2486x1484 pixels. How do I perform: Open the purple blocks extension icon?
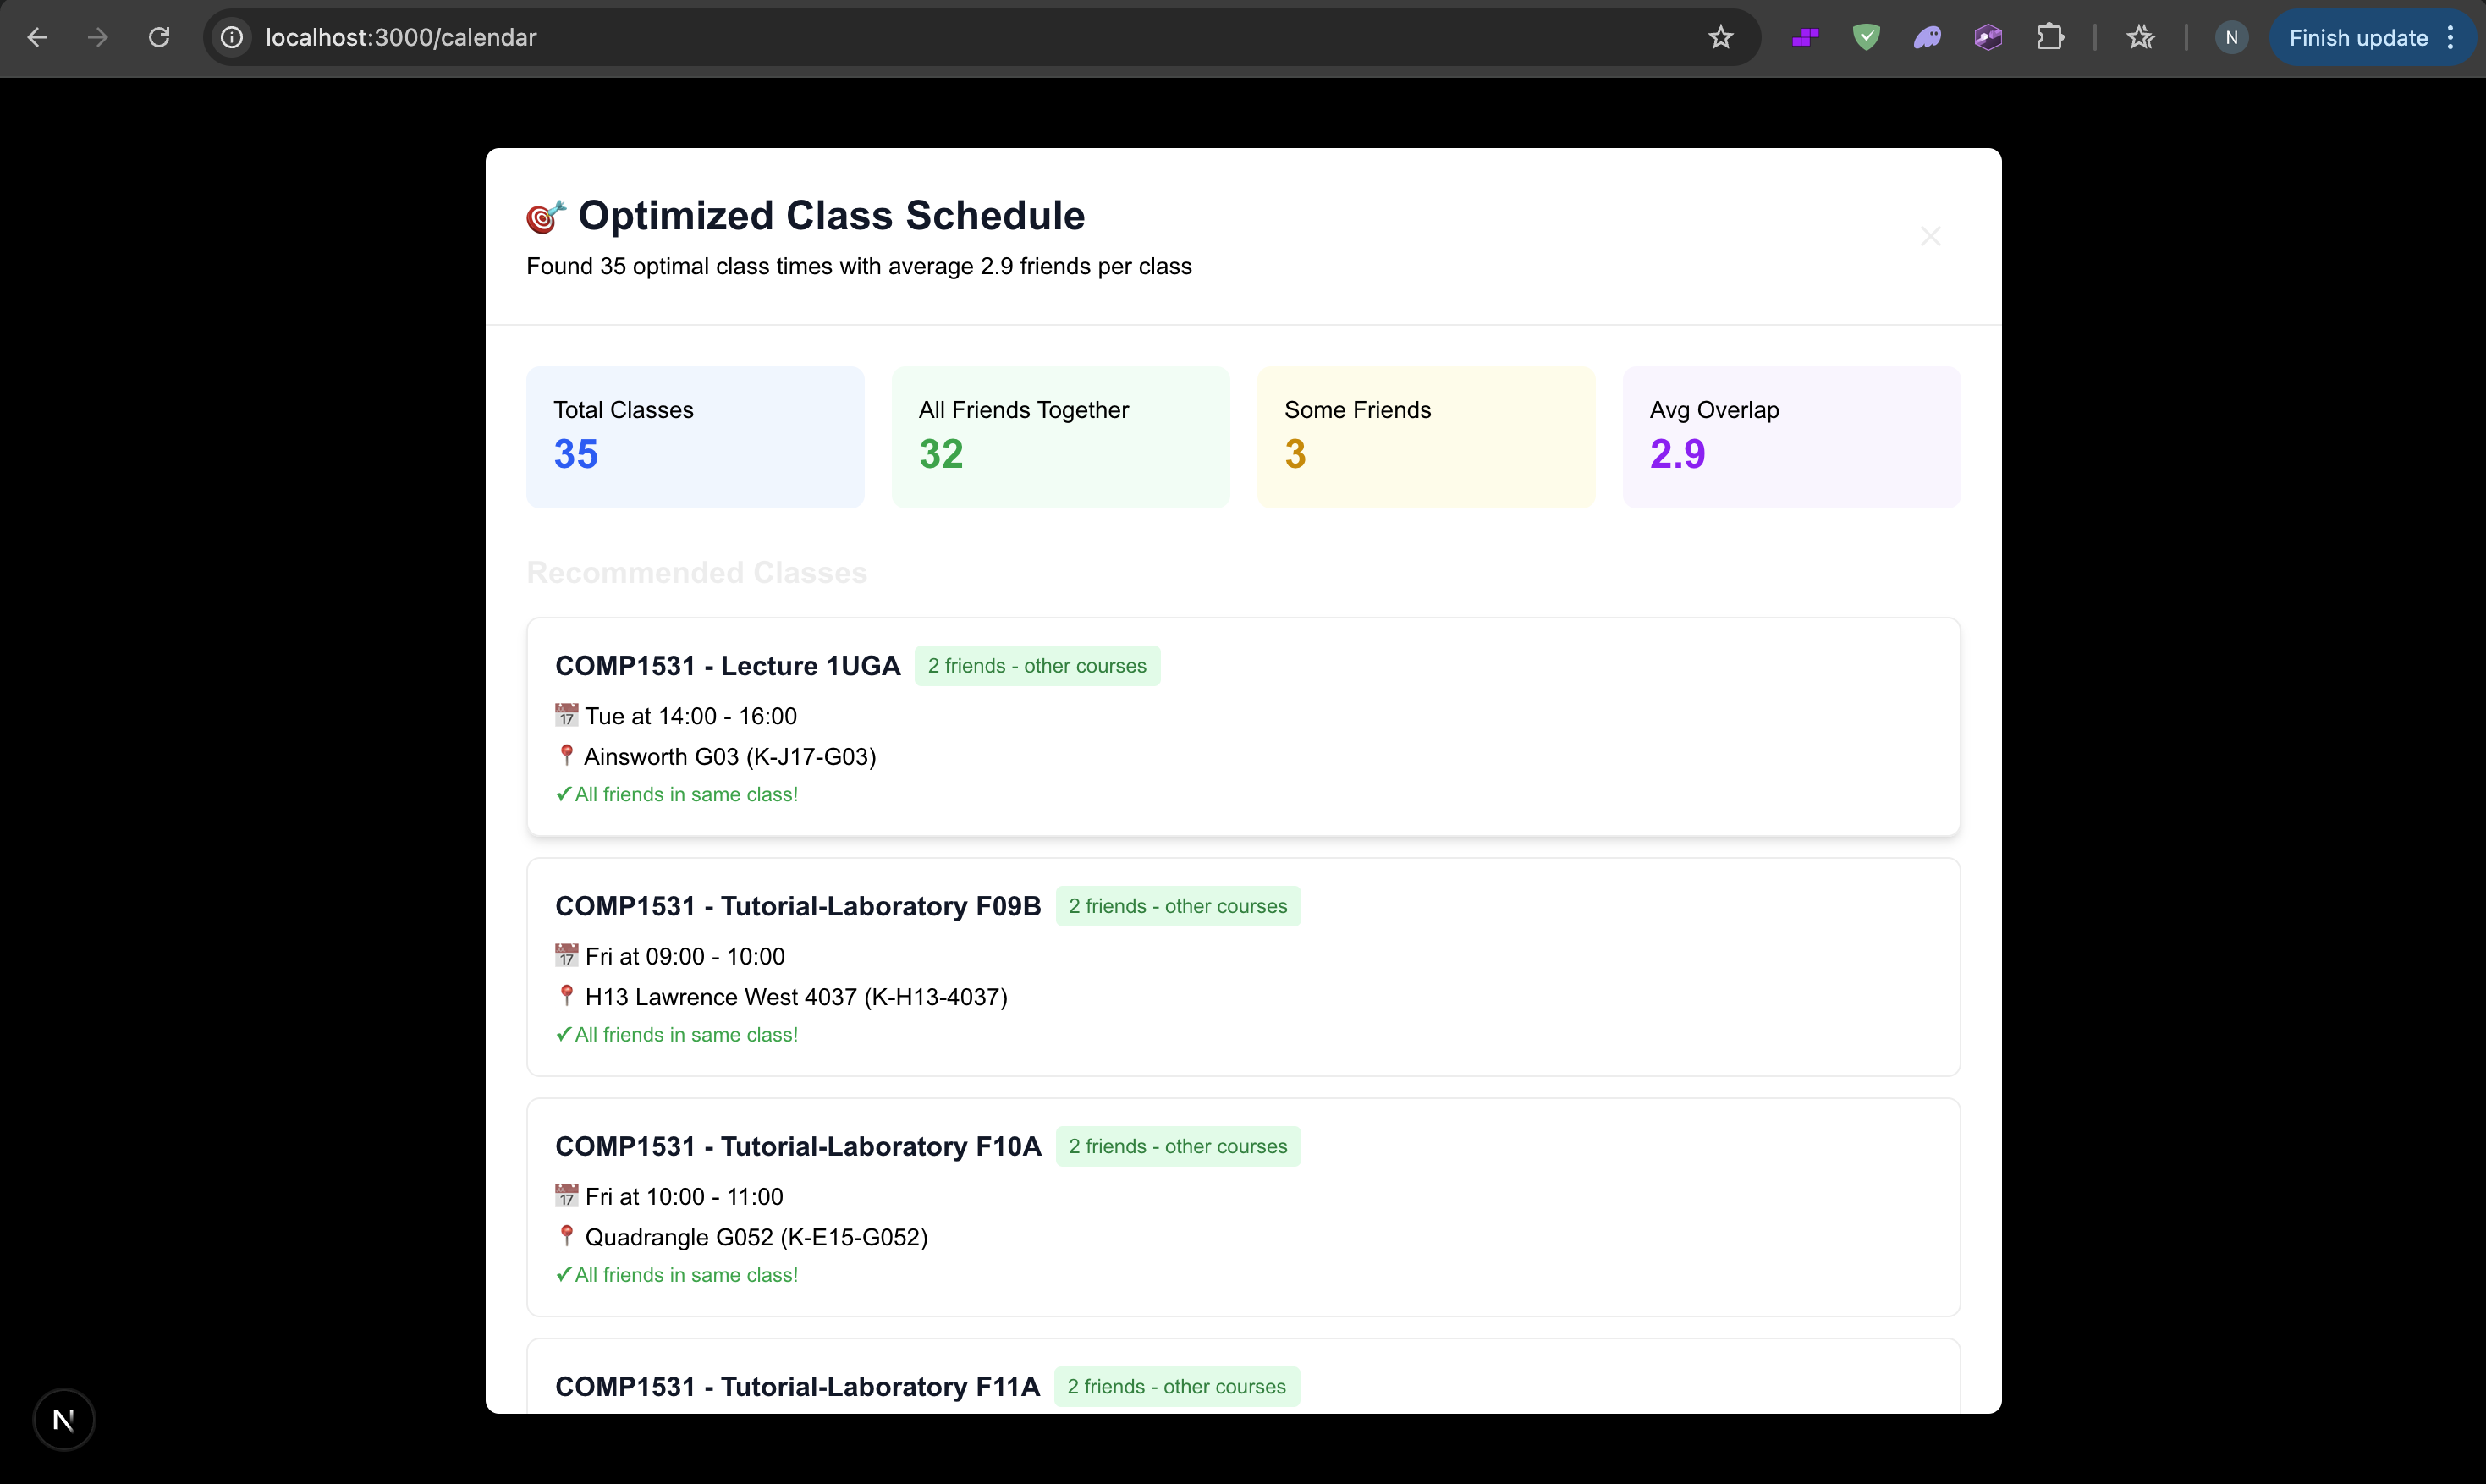(1805, 38)
